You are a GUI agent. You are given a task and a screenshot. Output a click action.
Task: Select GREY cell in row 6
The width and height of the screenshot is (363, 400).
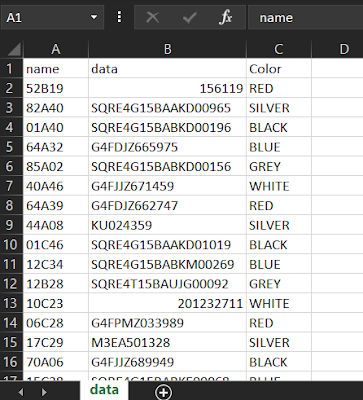click(279, 166)
